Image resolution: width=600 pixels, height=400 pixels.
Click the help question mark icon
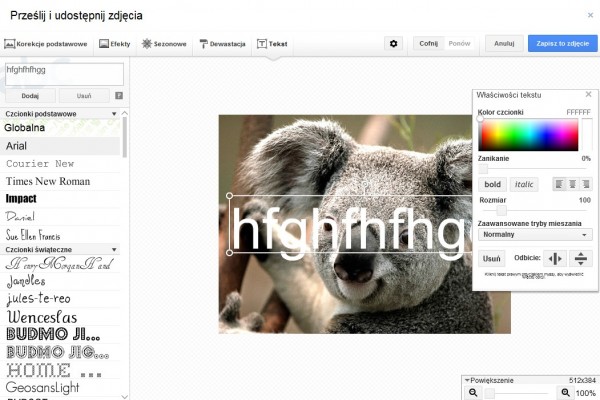[x=119, y=96]
